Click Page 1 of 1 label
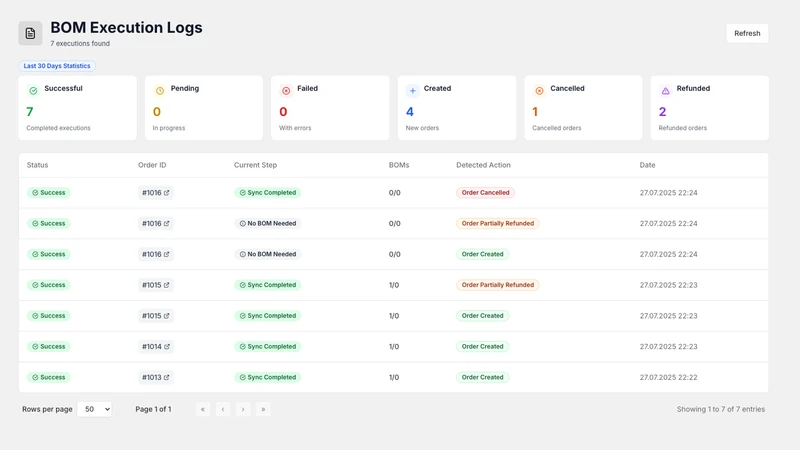This screenshot has height=450, width=800. 153,409
